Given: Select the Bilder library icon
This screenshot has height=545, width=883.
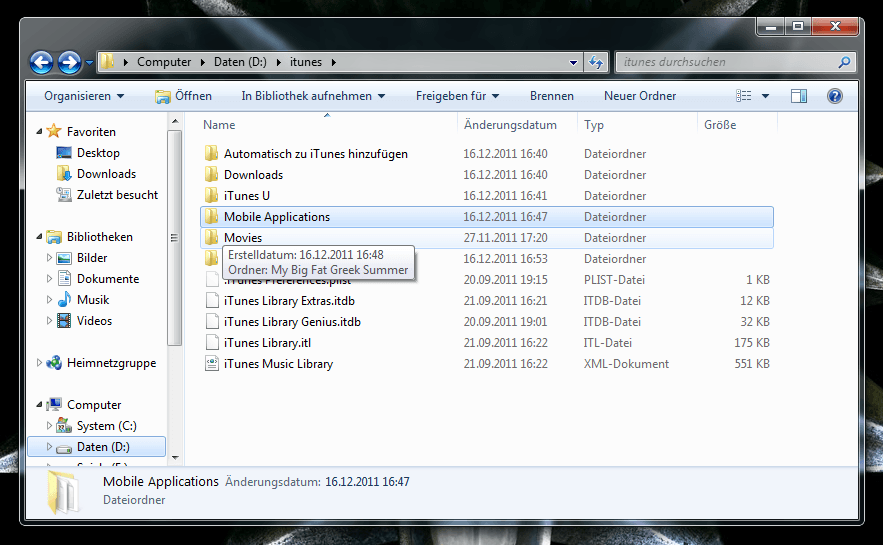Looking at the screenshot, I should tap(64, 258).
